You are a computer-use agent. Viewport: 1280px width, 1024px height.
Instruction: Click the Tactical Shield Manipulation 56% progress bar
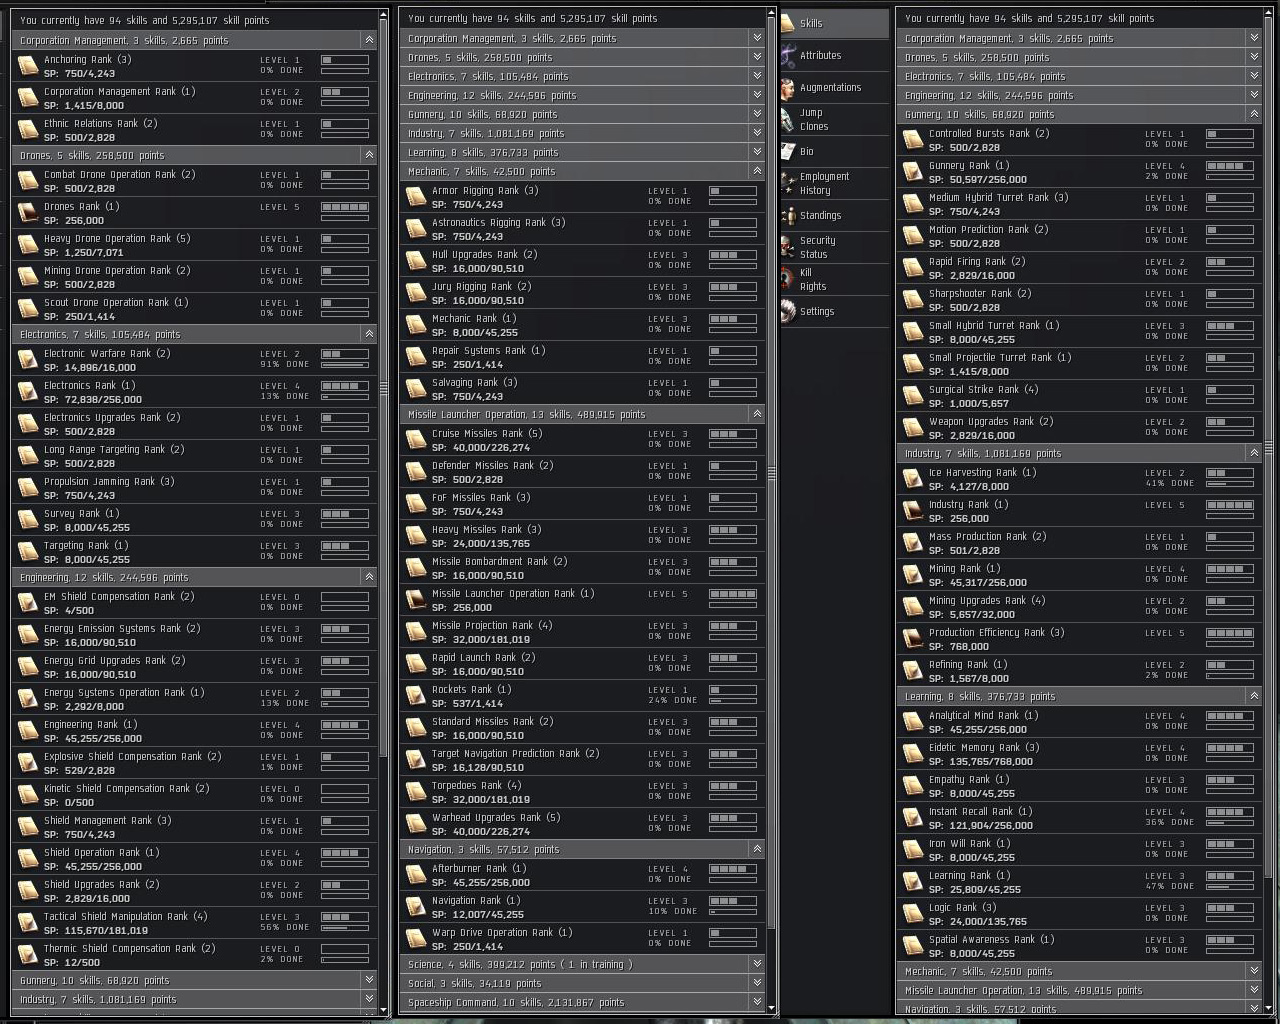coord(345,928)
